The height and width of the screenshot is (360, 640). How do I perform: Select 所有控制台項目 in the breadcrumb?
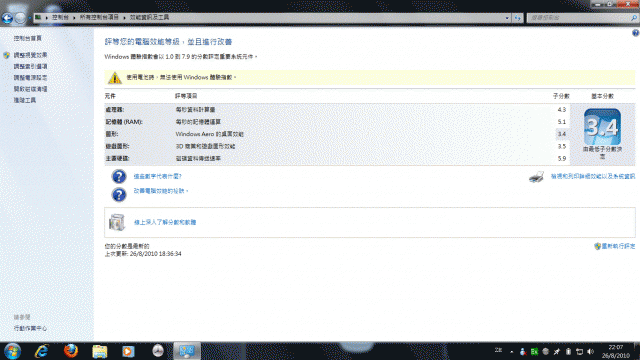point(99,18)
